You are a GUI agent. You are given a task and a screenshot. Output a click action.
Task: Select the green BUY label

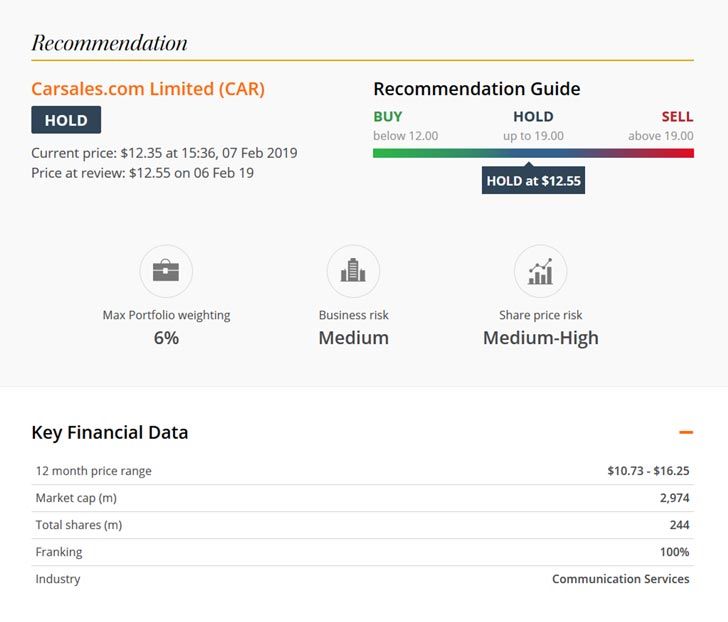click(x=388, y=117)
